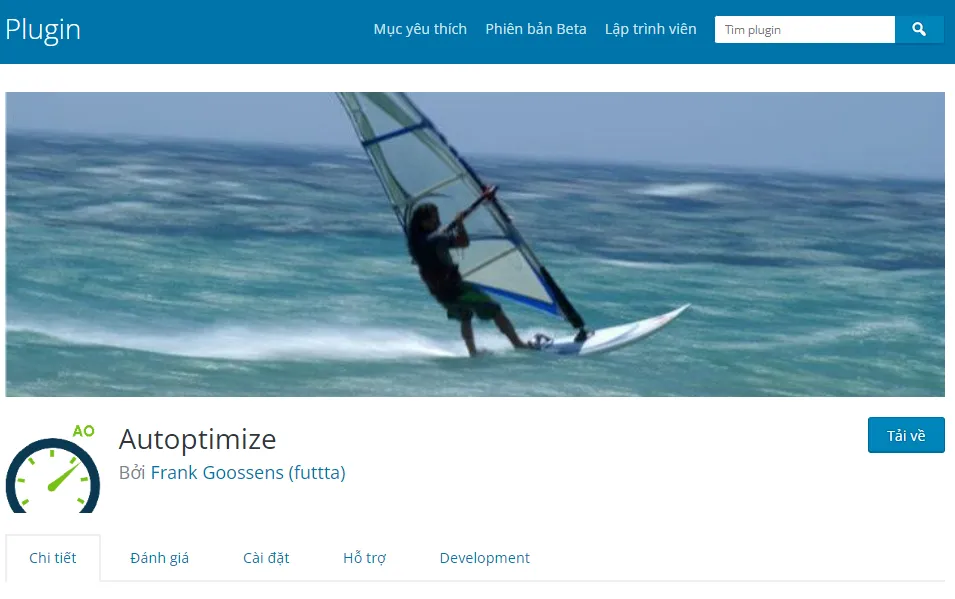Click the Plugin header title
The image size is (955, 599).
(x=43, y=30)
